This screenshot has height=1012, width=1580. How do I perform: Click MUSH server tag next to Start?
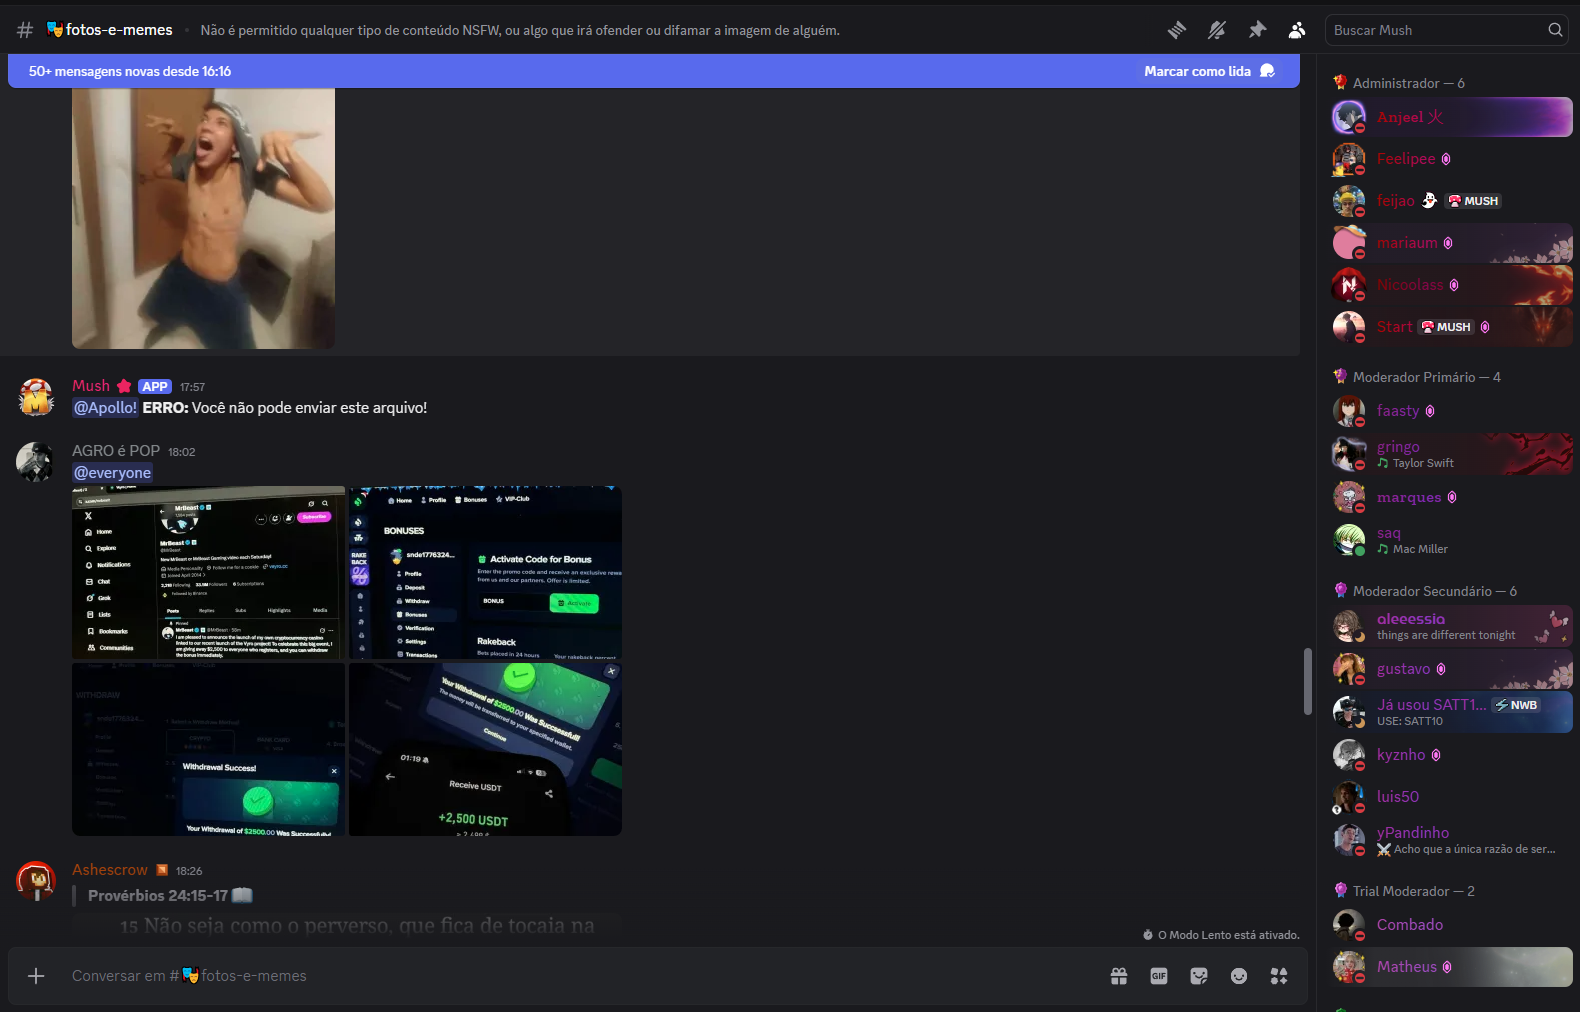click(1446, 327)
